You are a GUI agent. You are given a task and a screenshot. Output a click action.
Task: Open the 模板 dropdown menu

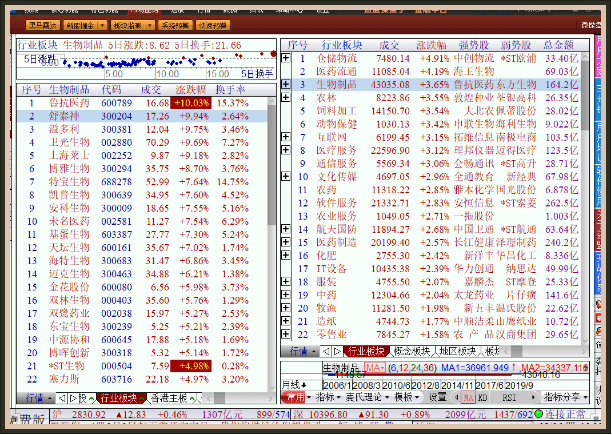click(407, 397)
